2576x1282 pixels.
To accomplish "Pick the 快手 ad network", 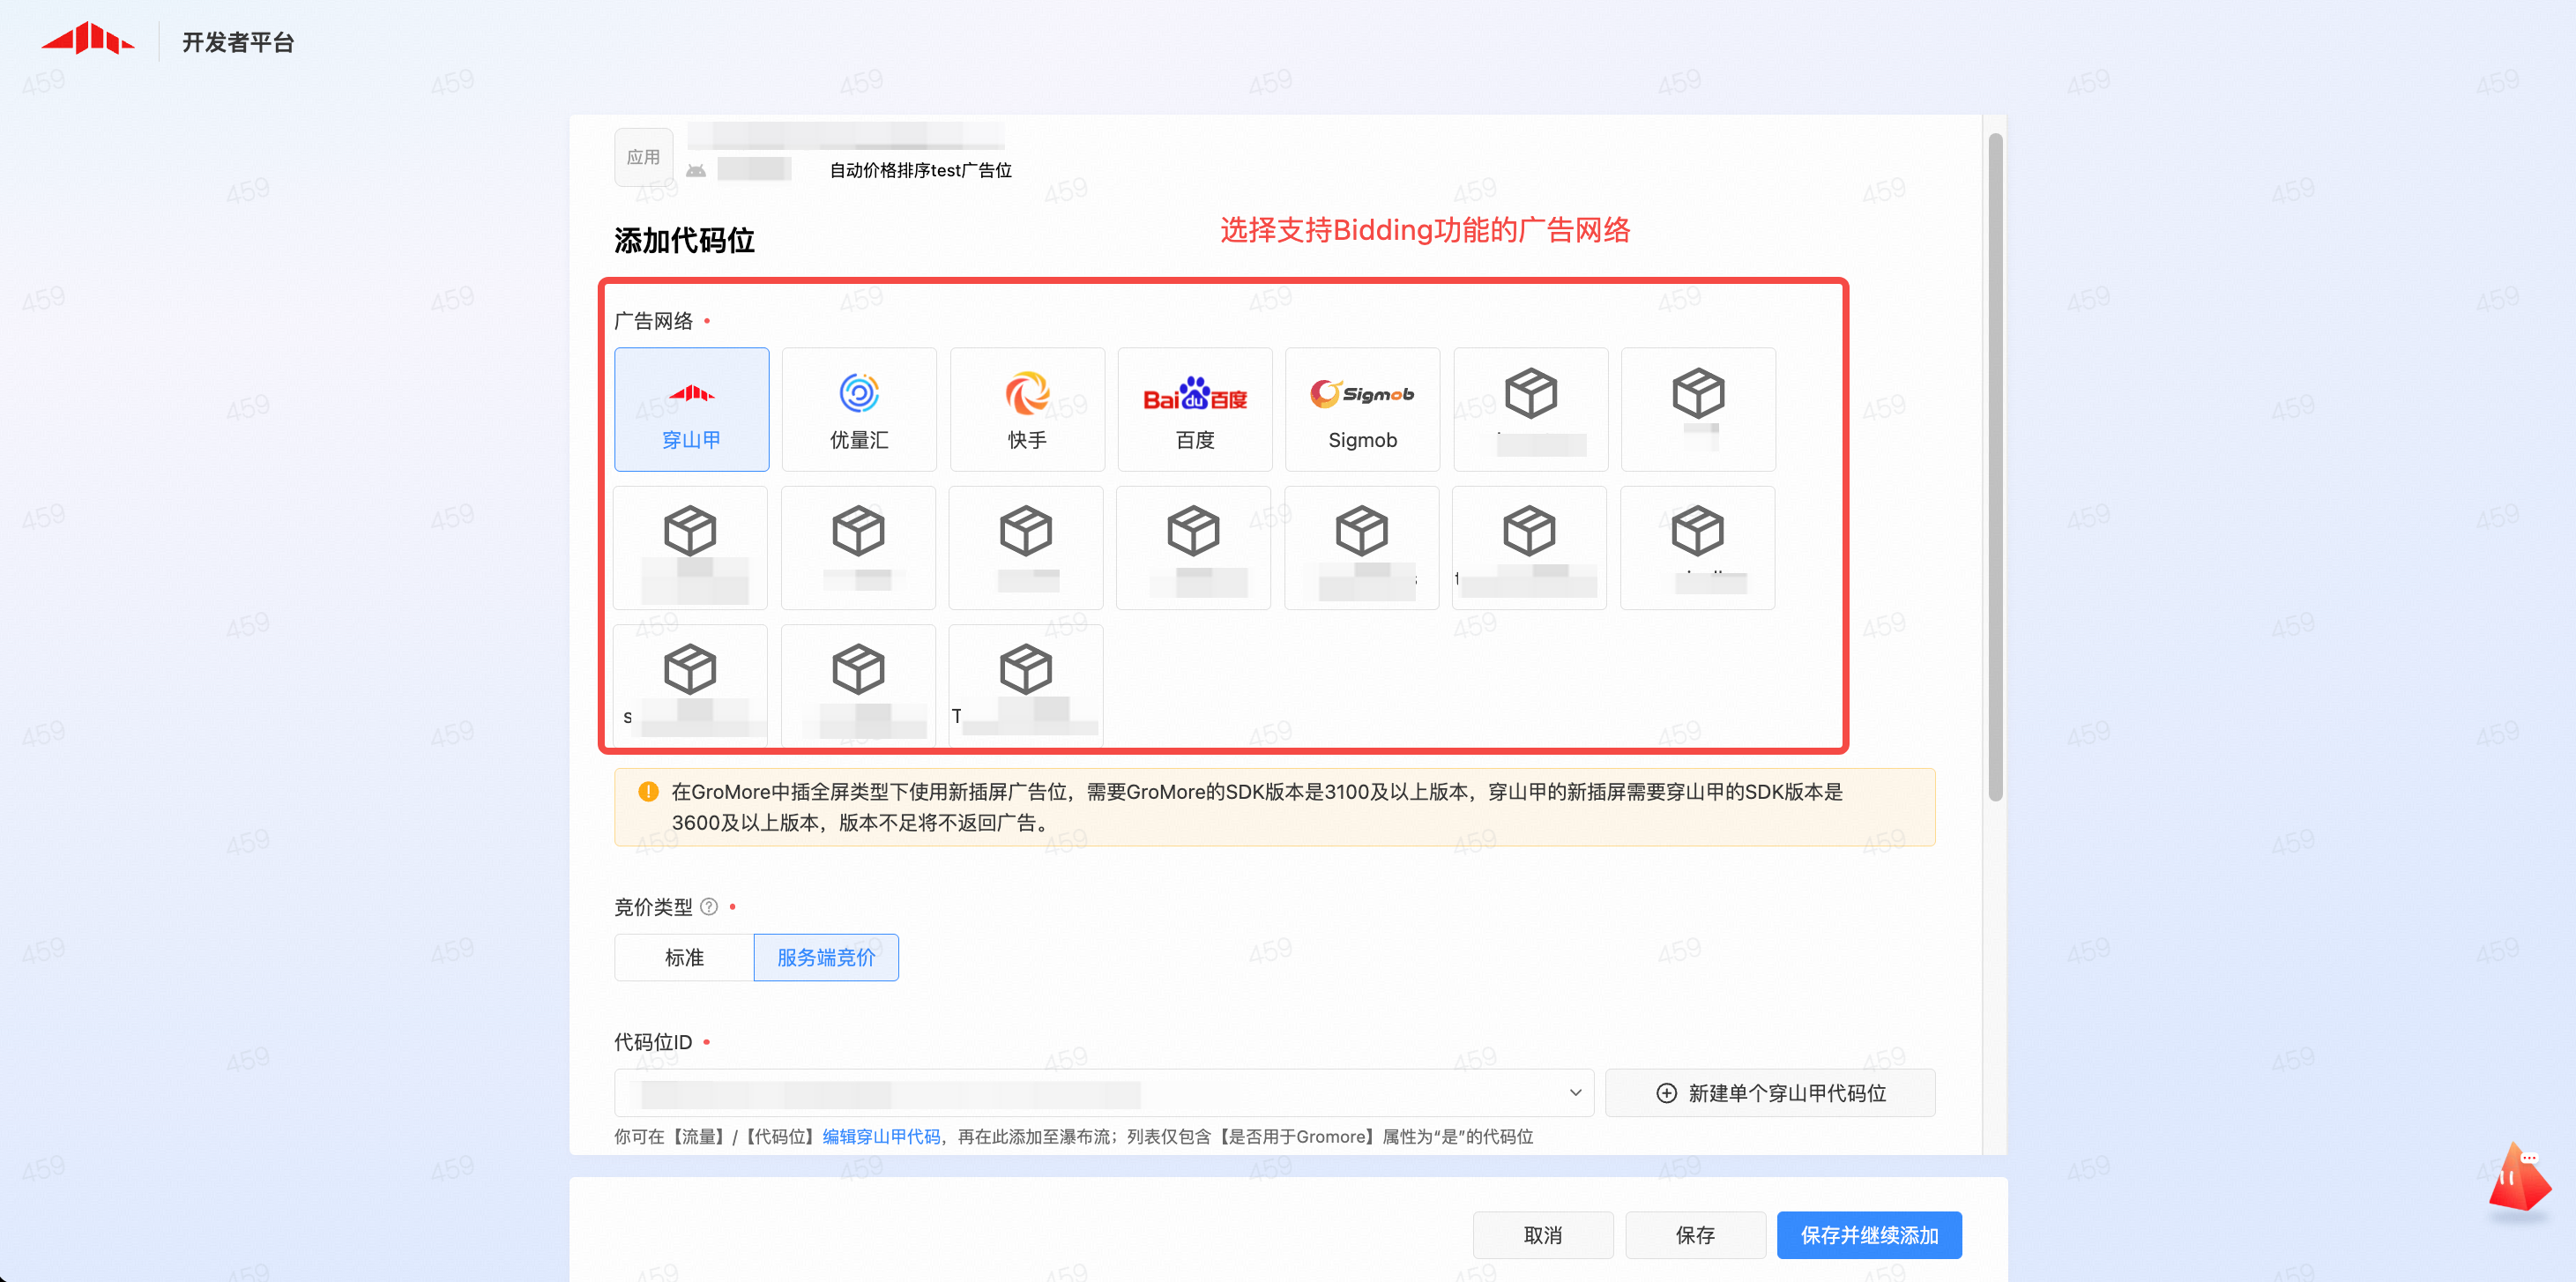I will coord(1026,409).
